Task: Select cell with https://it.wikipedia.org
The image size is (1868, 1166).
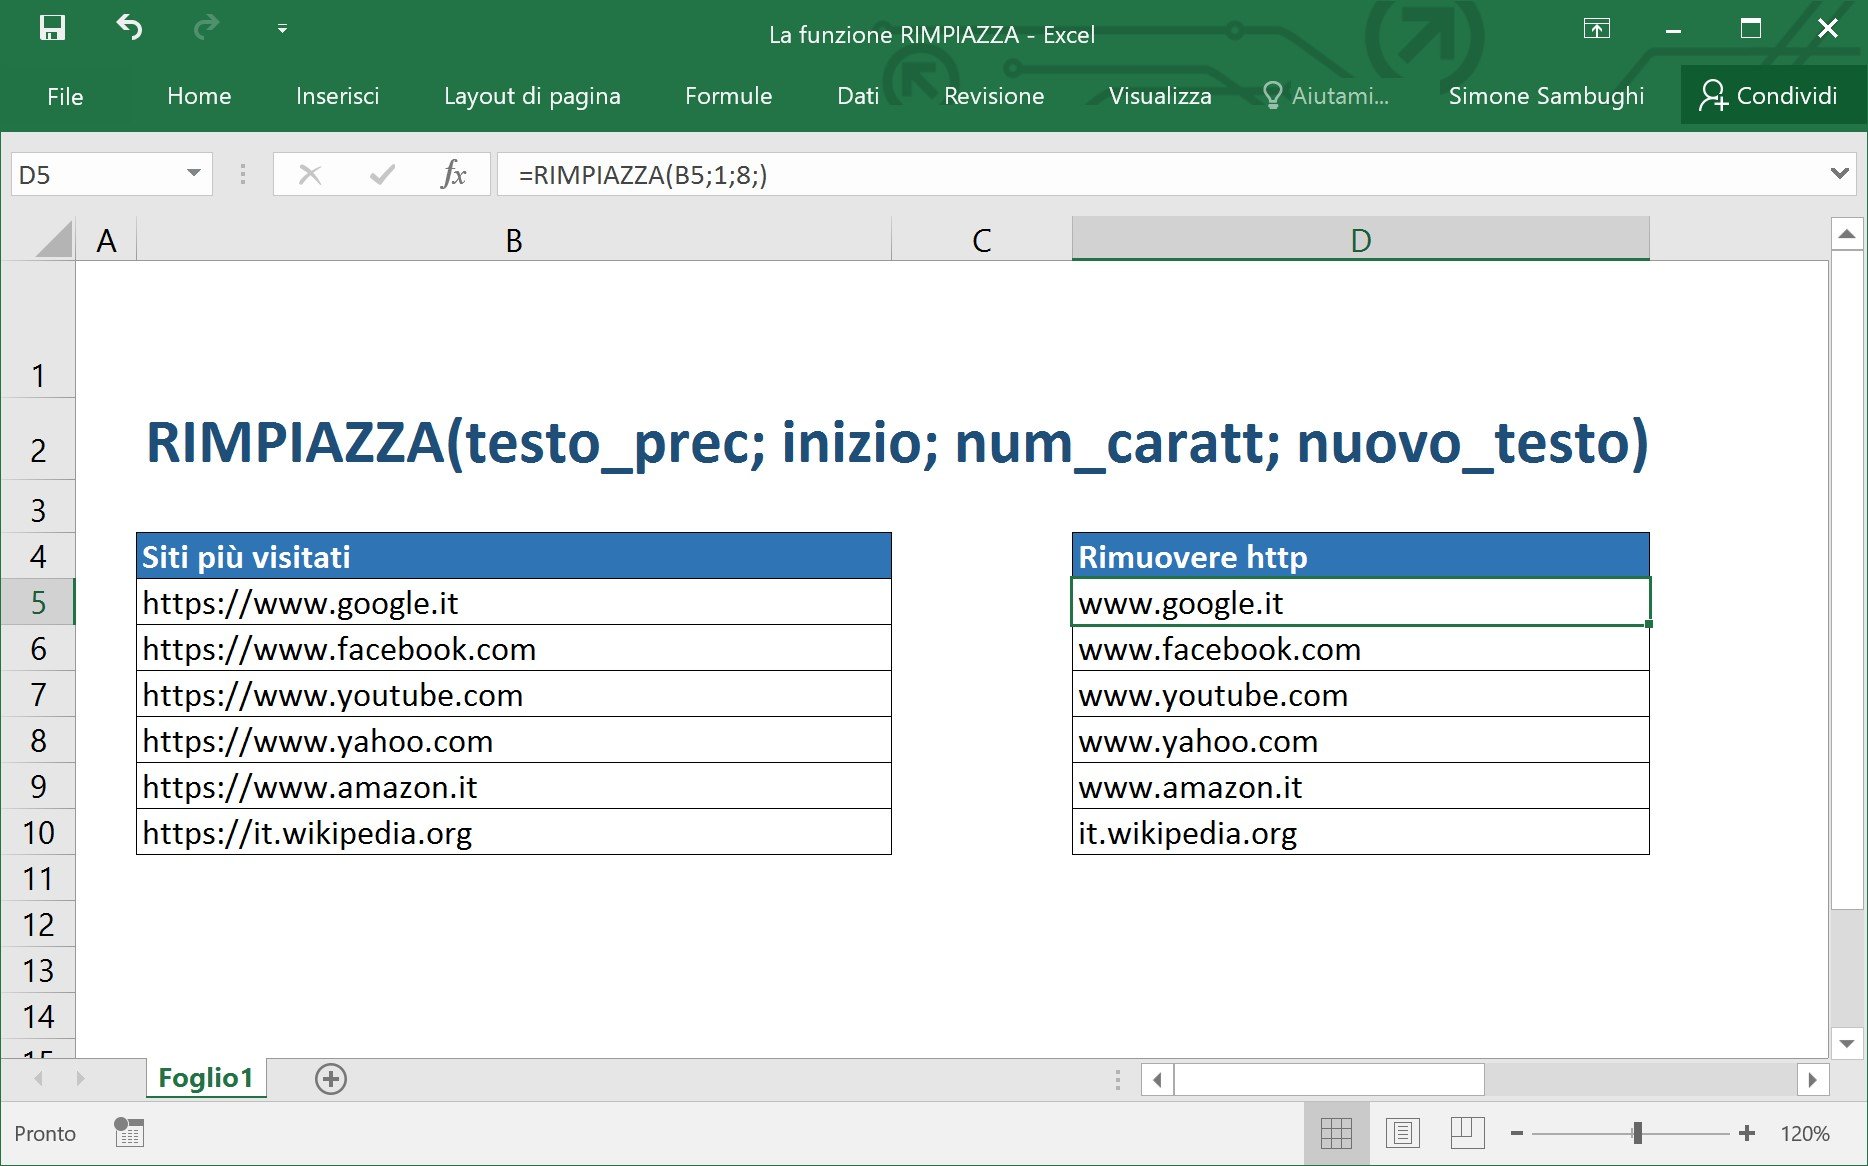Action: [514, 832]
